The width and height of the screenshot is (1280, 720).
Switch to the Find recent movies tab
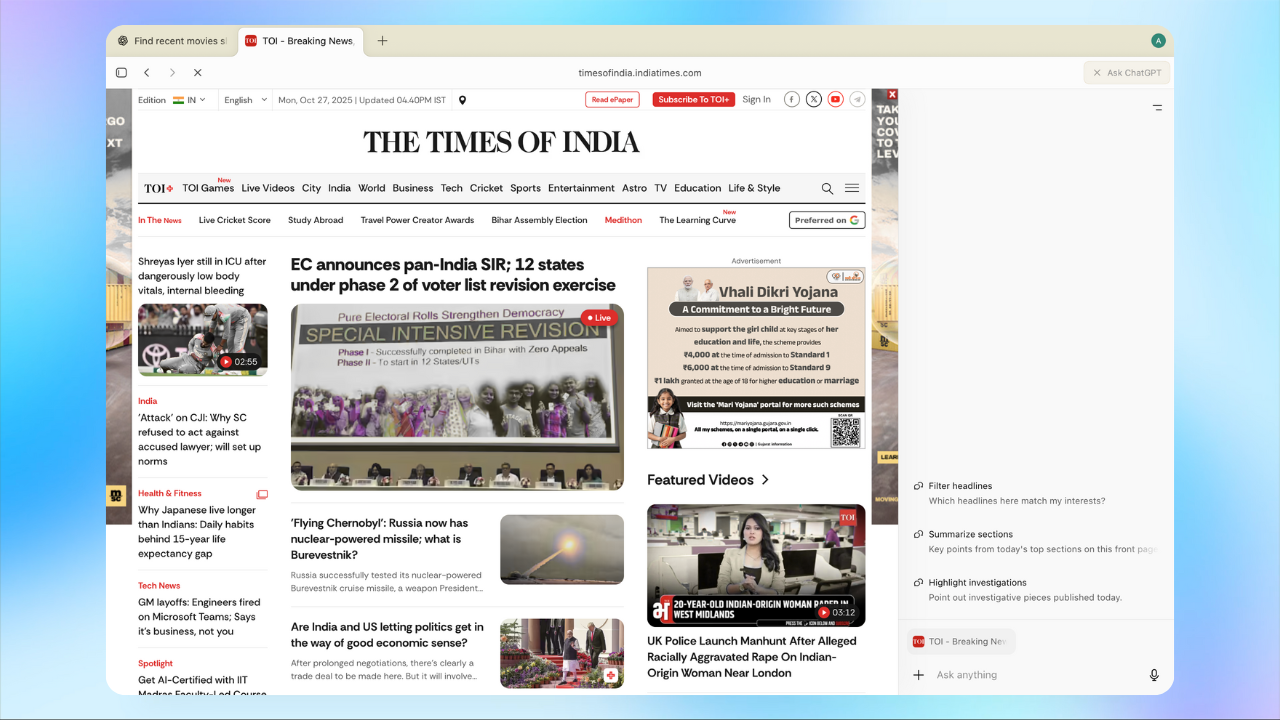(x=172, y=41)
